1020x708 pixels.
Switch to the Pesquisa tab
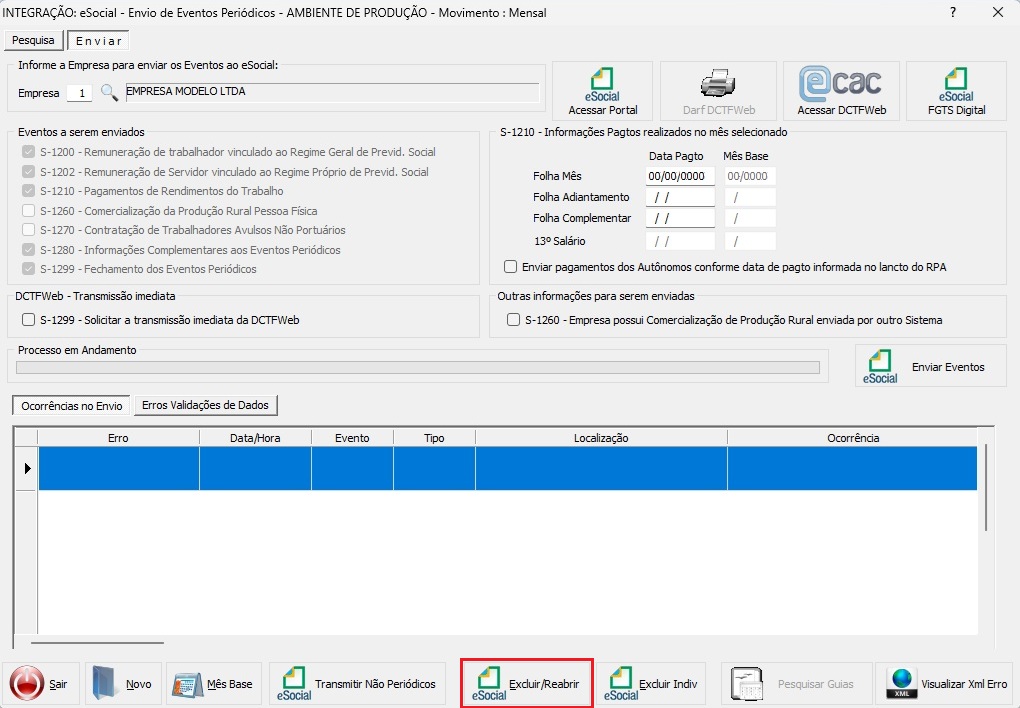click(33, 41)
